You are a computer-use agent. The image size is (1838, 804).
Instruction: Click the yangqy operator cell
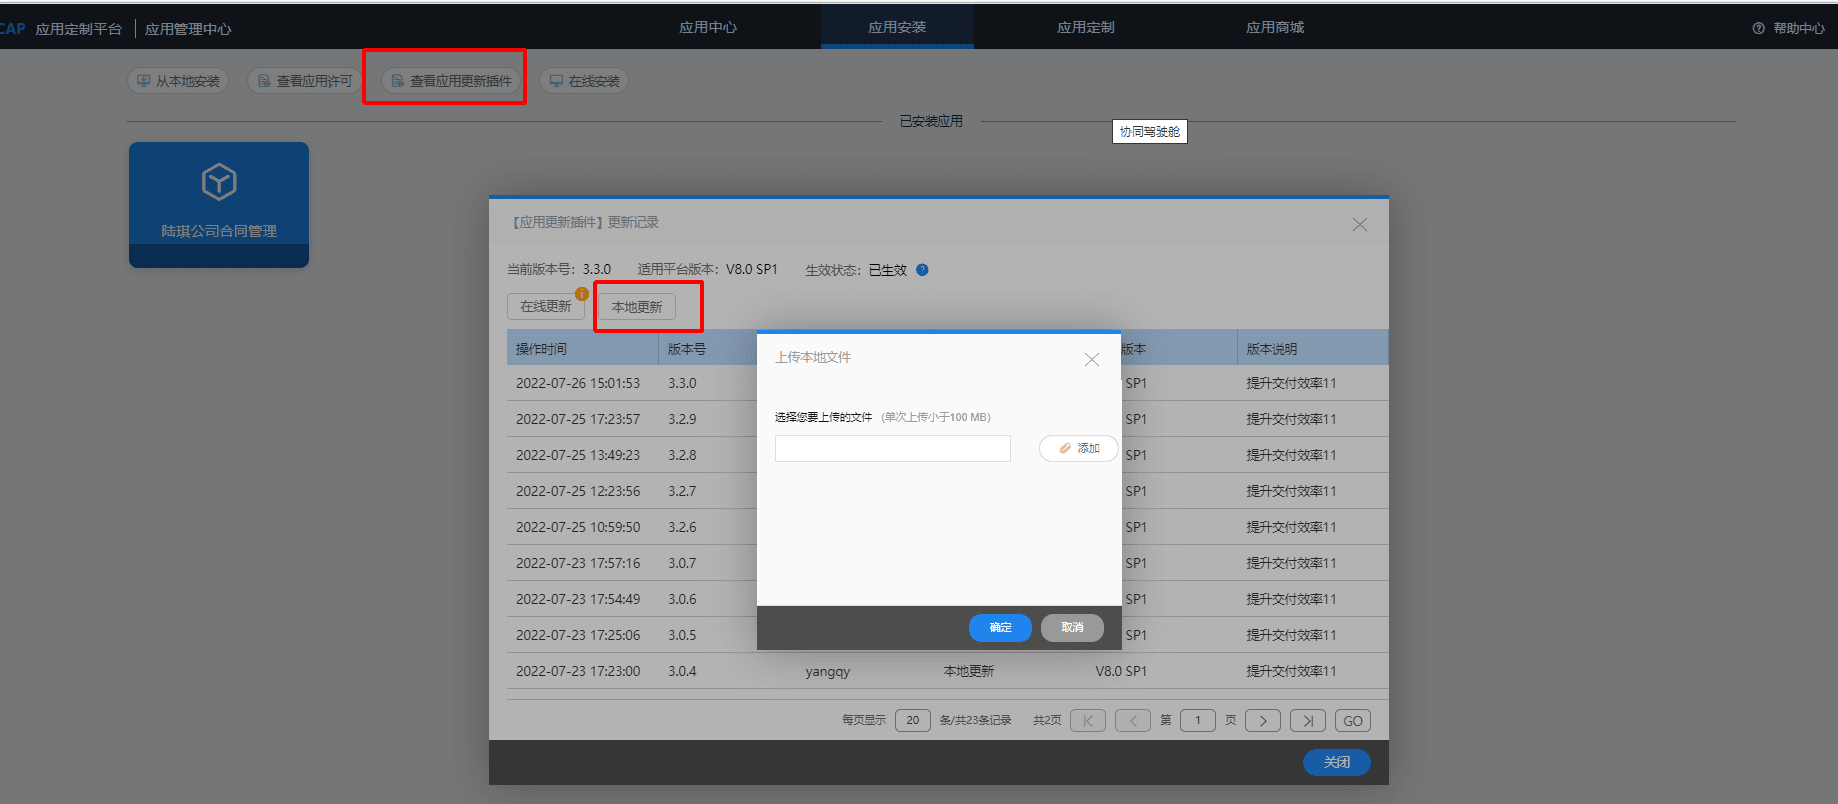(x=828, y=671)
